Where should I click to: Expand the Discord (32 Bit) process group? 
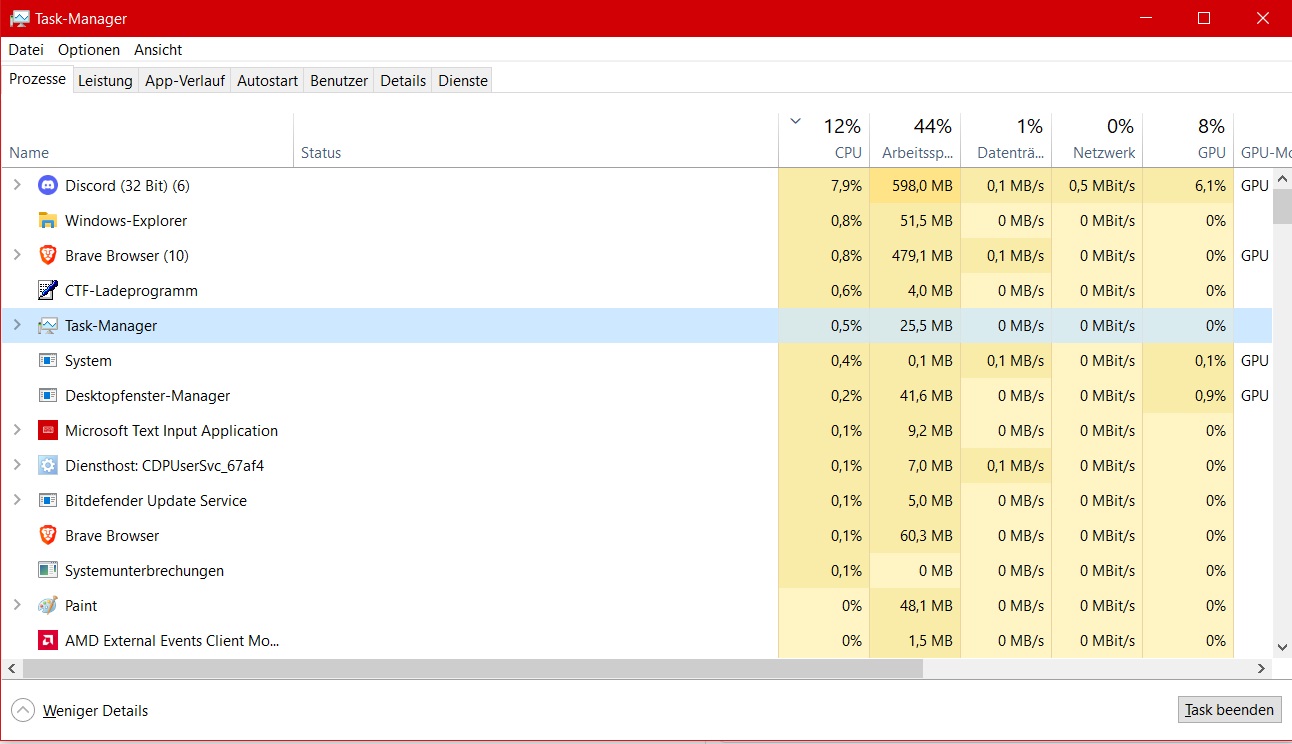click(16, 185)
